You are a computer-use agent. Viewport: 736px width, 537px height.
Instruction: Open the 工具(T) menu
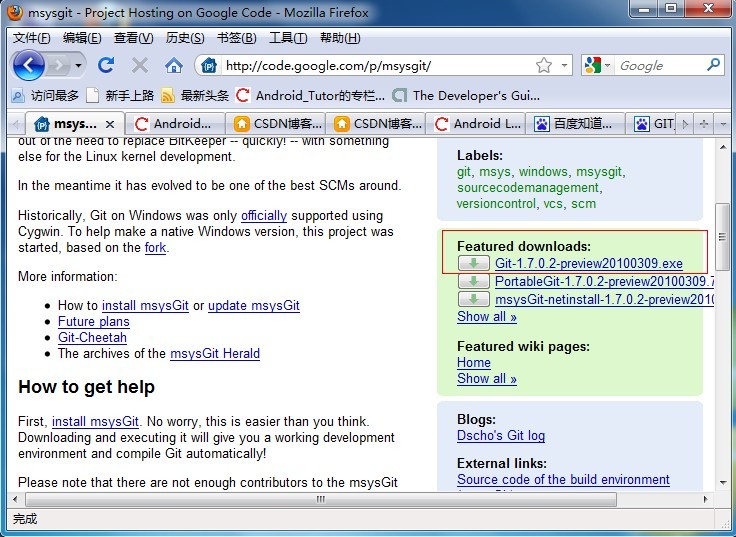288,38
